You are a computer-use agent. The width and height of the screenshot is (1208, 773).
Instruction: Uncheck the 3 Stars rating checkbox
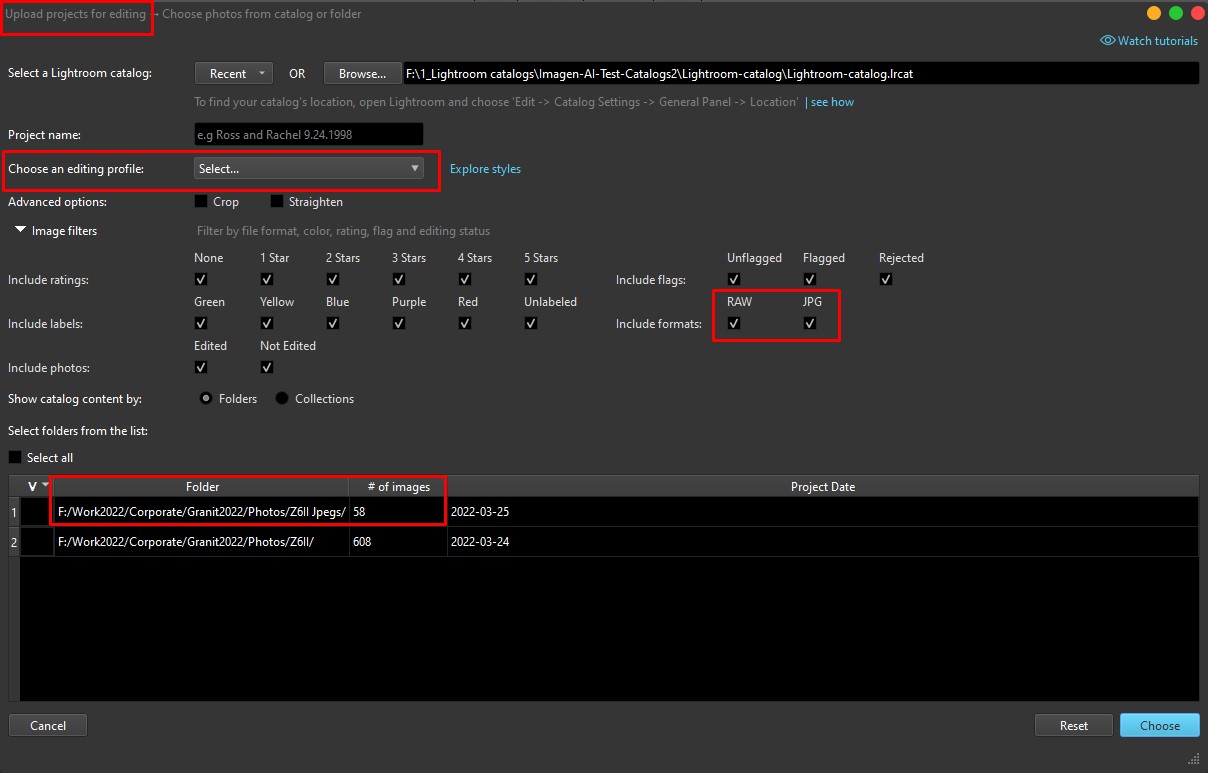tap(399, 280)
